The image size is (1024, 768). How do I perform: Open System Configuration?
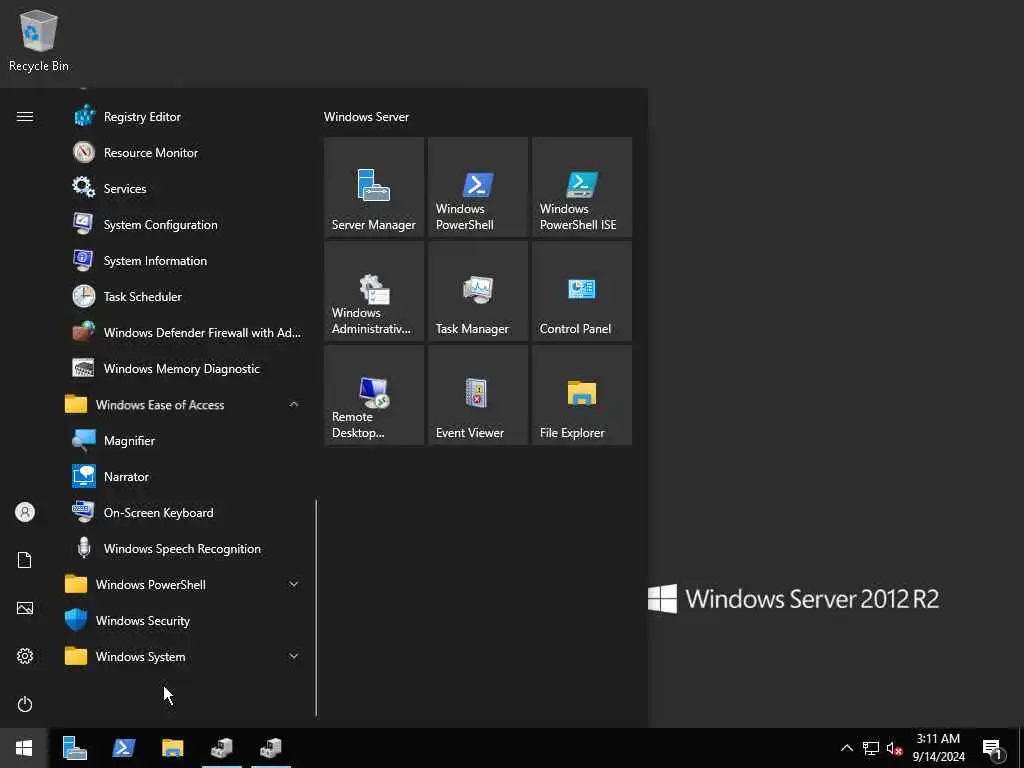coord(183,225)
